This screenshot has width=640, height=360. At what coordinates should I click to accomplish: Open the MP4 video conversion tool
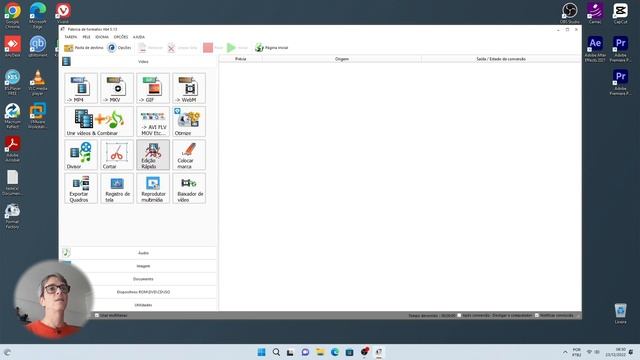(x=81, y=88)
